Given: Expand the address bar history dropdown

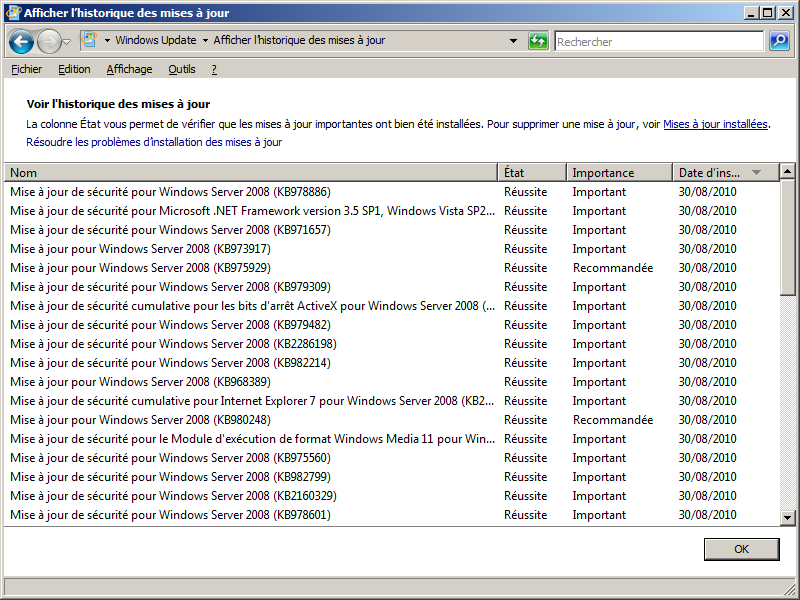Looking at the screenshot, I should tap(514, 41).
